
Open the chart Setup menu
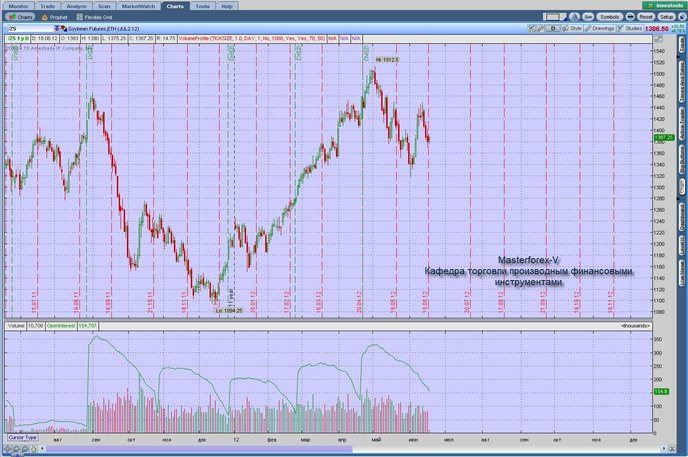click(666, 17)
